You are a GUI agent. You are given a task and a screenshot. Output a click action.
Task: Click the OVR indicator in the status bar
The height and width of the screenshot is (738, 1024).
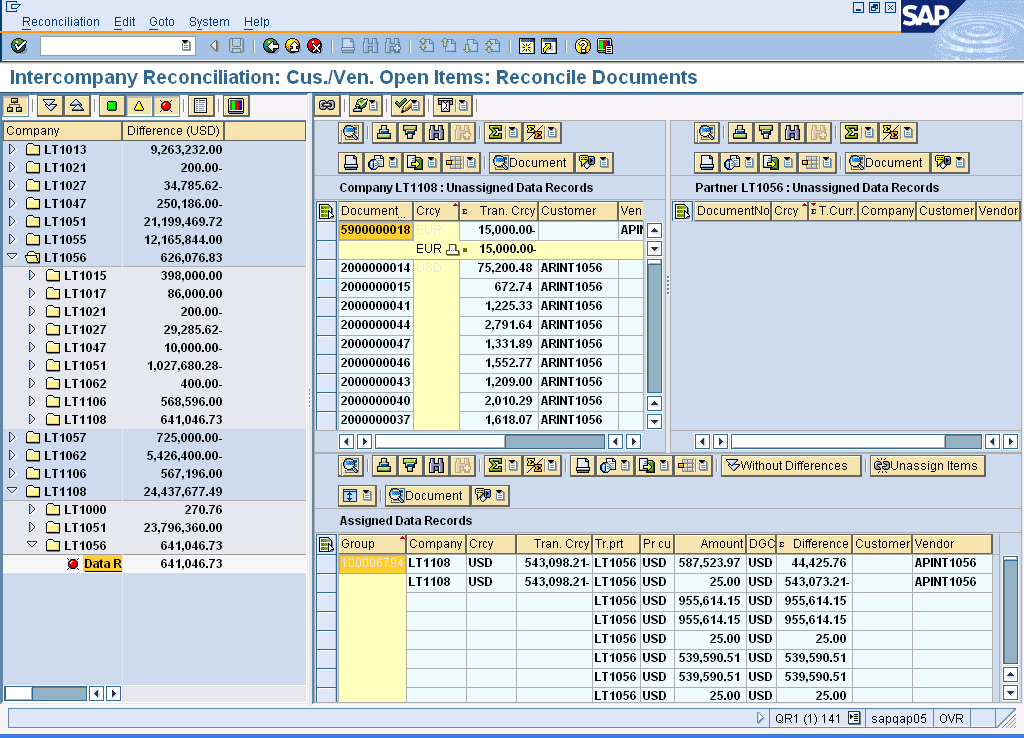pyautogui.click(x=951, y=718)
